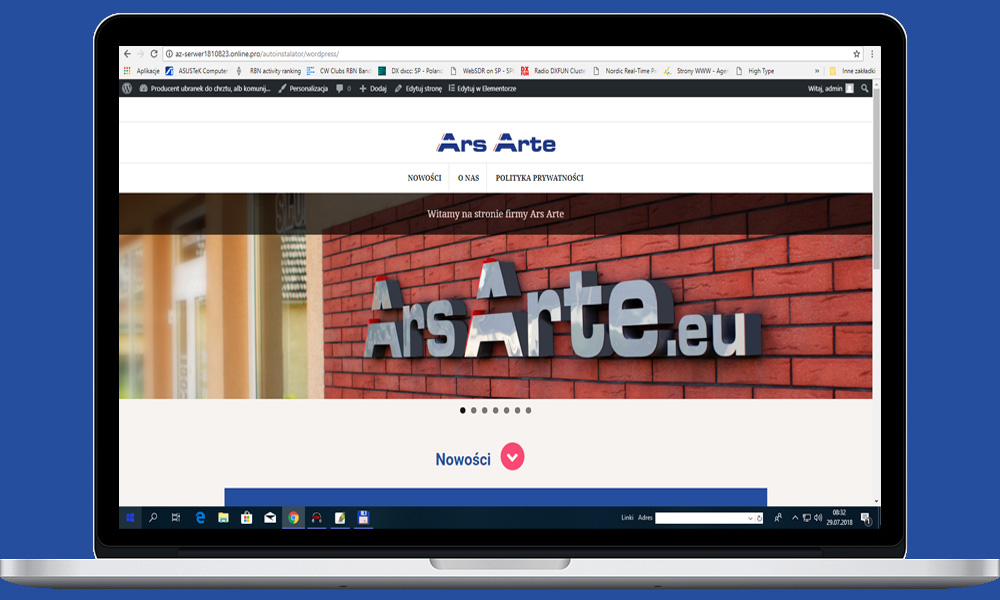
Task: Open the RBN activity ranking bookmark
Action: [x=268, y=71]
